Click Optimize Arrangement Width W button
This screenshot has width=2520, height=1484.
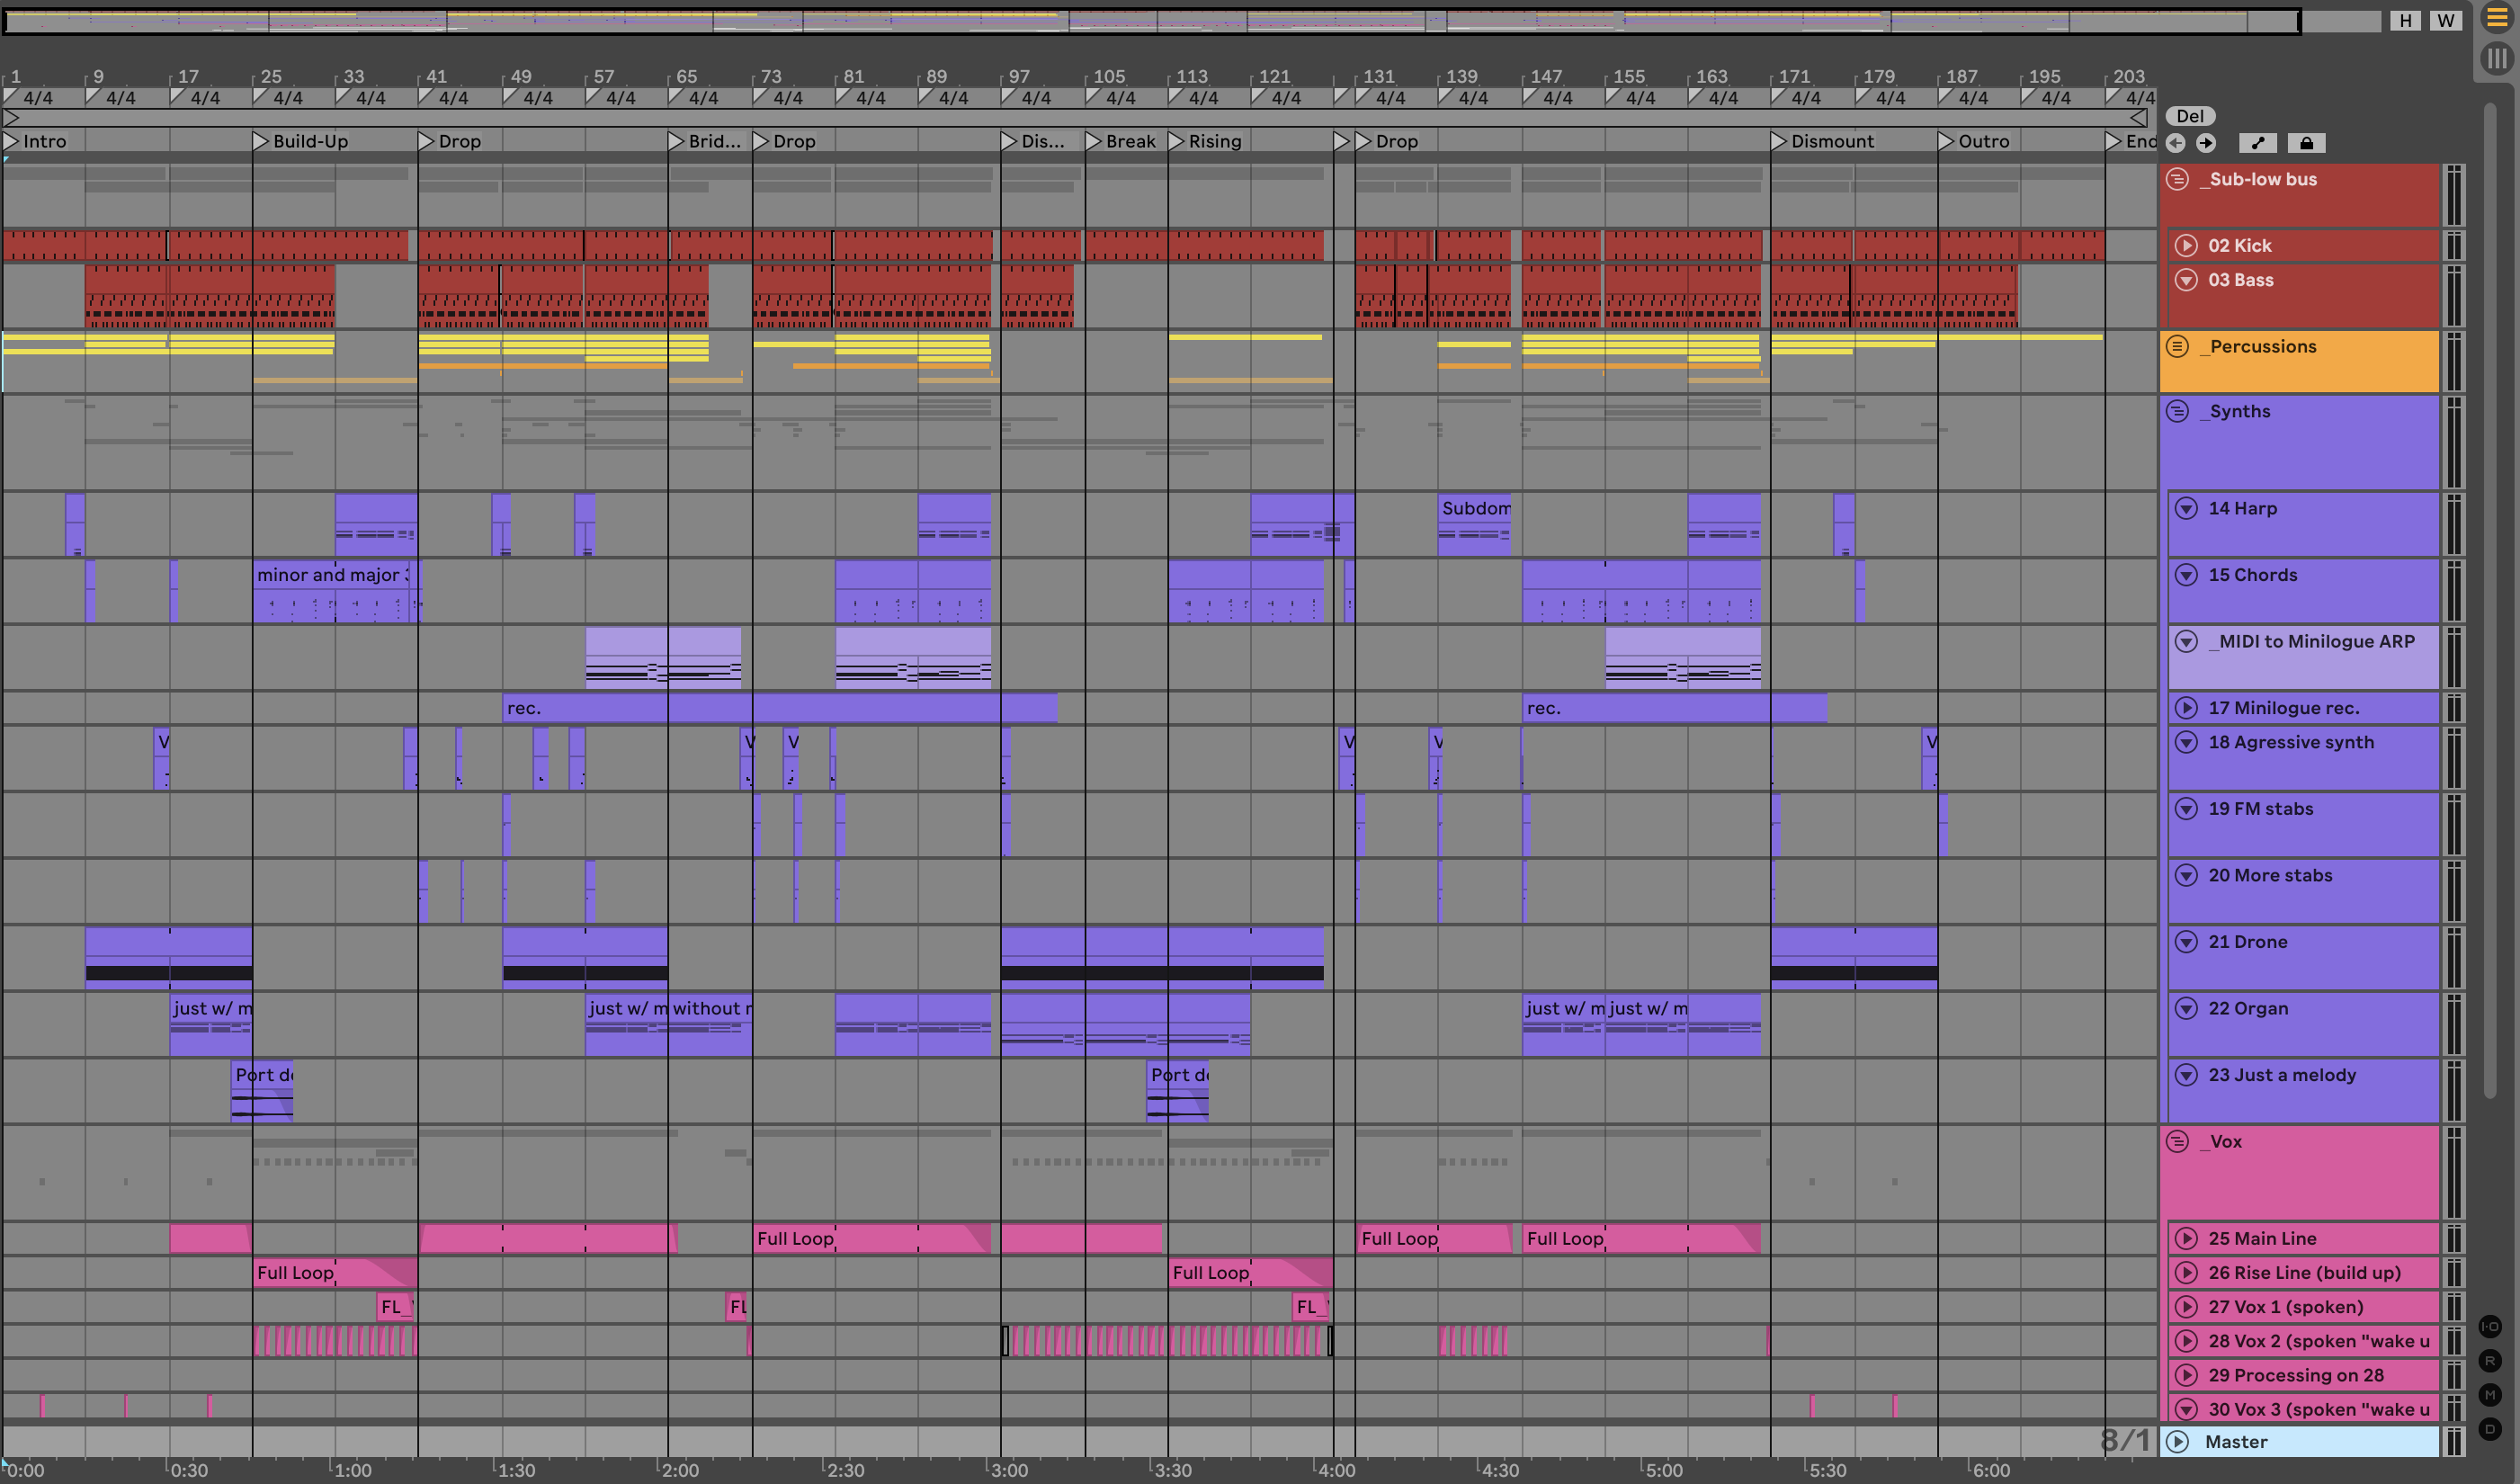coord(2445,20)
